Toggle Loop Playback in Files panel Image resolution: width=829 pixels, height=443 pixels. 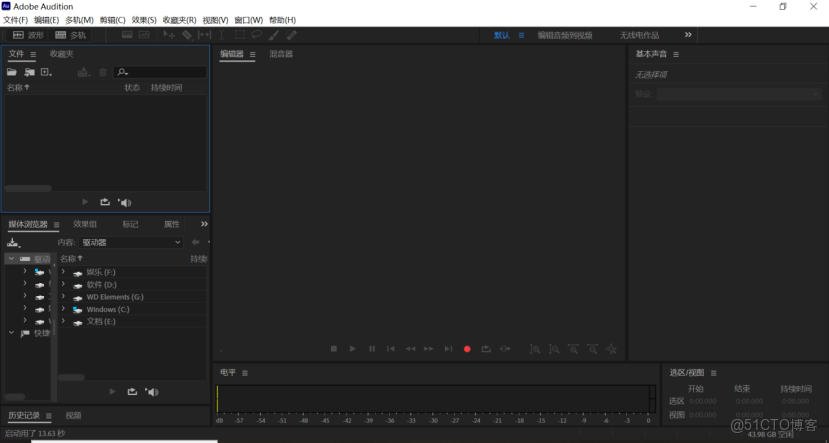point(105,202)
